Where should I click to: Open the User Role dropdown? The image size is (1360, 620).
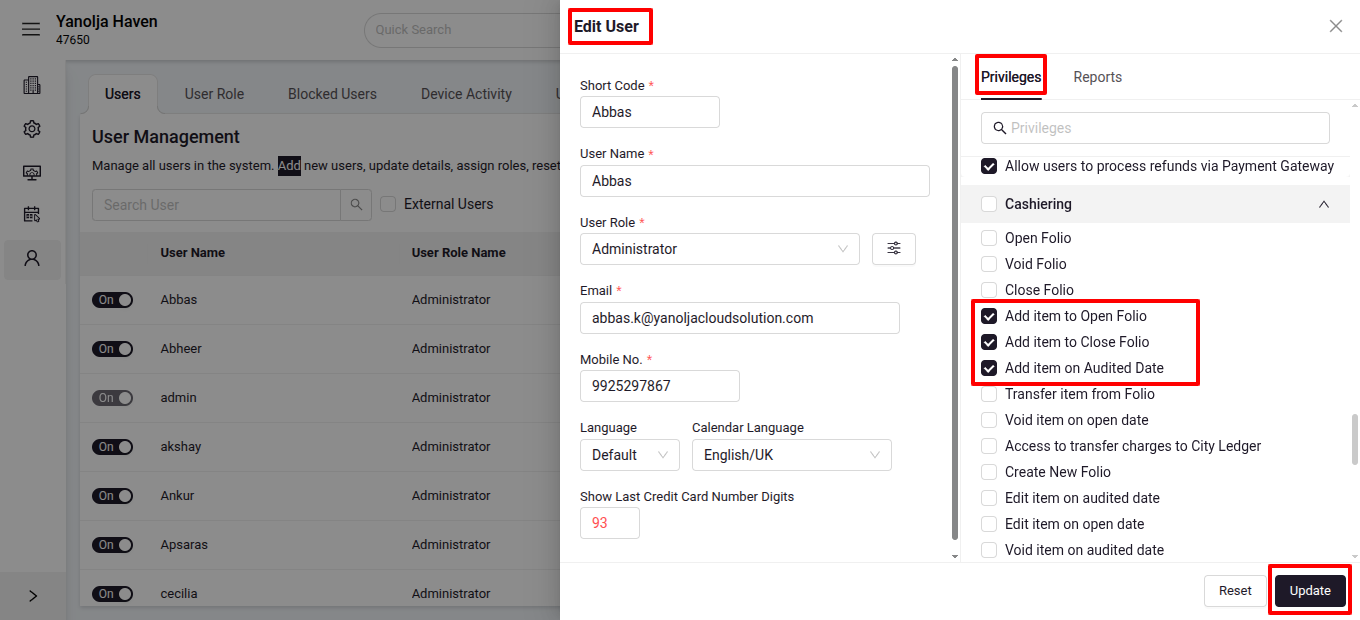[x=720, y=249]
